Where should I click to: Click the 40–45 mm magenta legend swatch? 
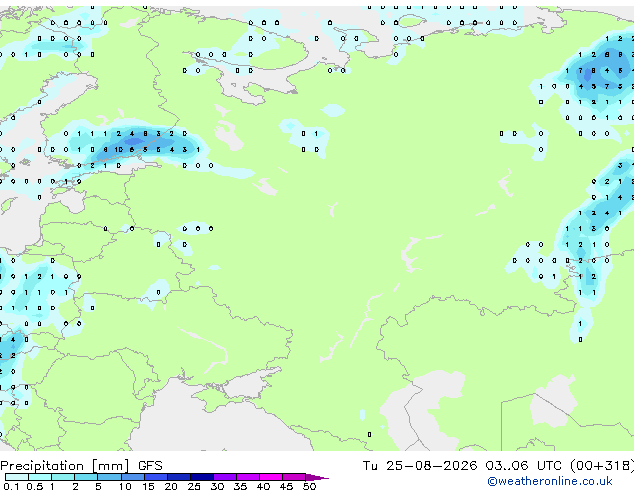[271, 477]
